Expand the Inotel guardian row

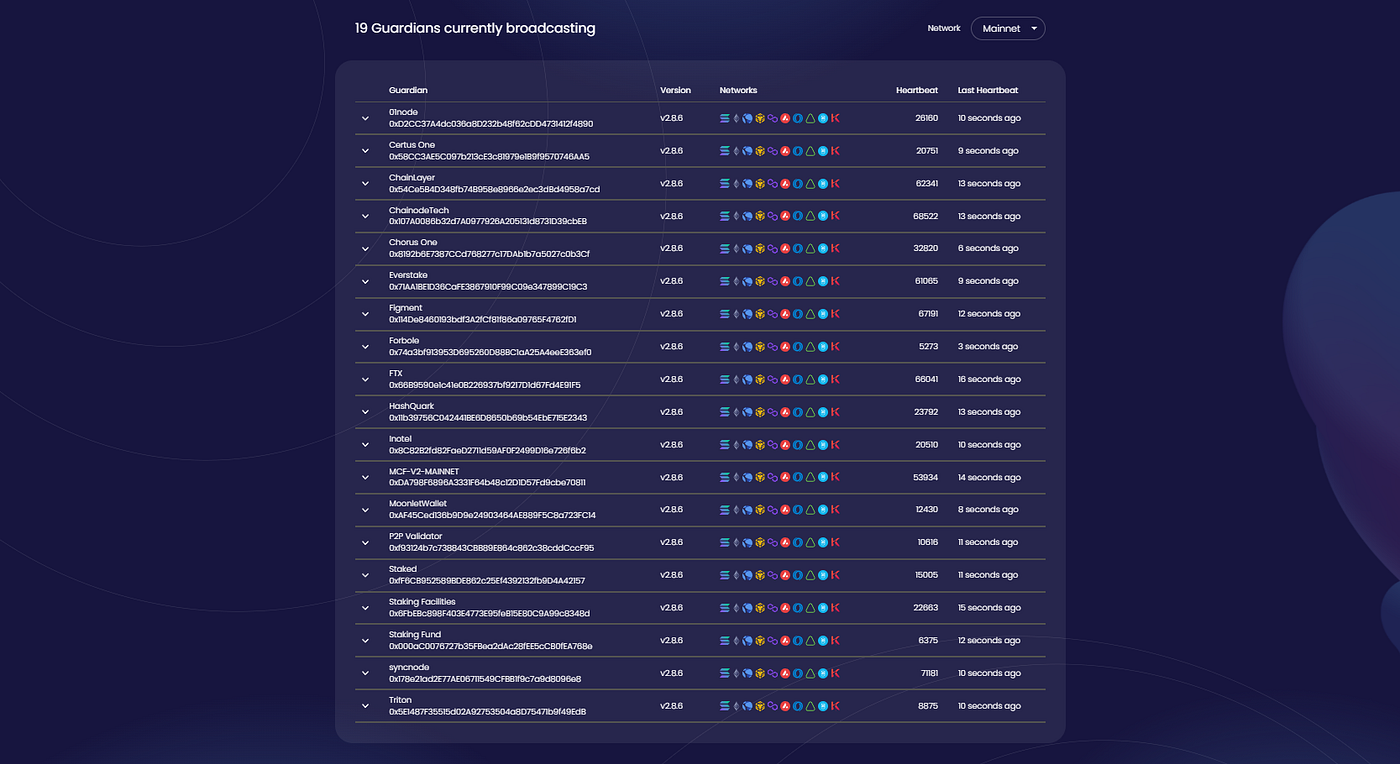click(x=366, y=445)
